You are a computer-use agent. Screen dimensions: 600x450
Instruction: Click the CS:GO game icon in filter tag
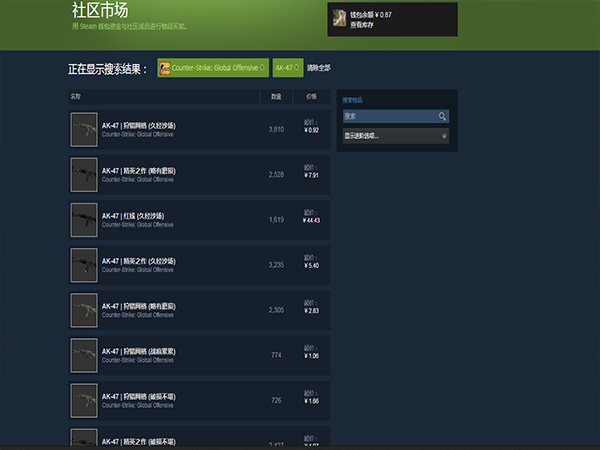click(165, 68)
